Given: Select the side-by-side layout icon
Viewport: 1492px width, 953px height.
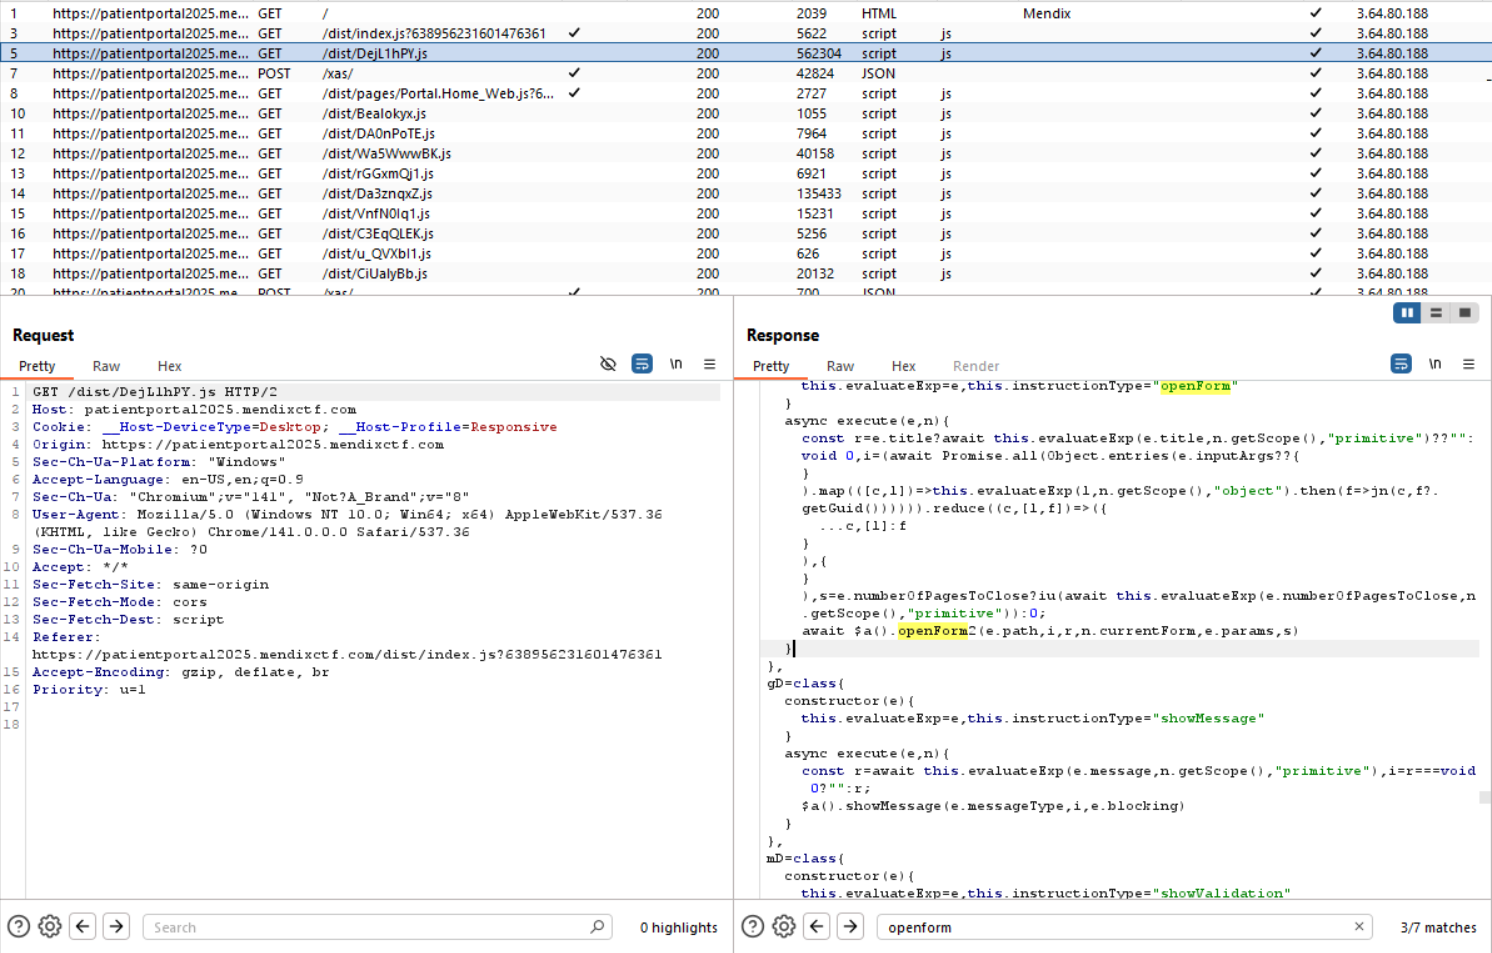Looking at the screenshot, I should click(1407, 313).
